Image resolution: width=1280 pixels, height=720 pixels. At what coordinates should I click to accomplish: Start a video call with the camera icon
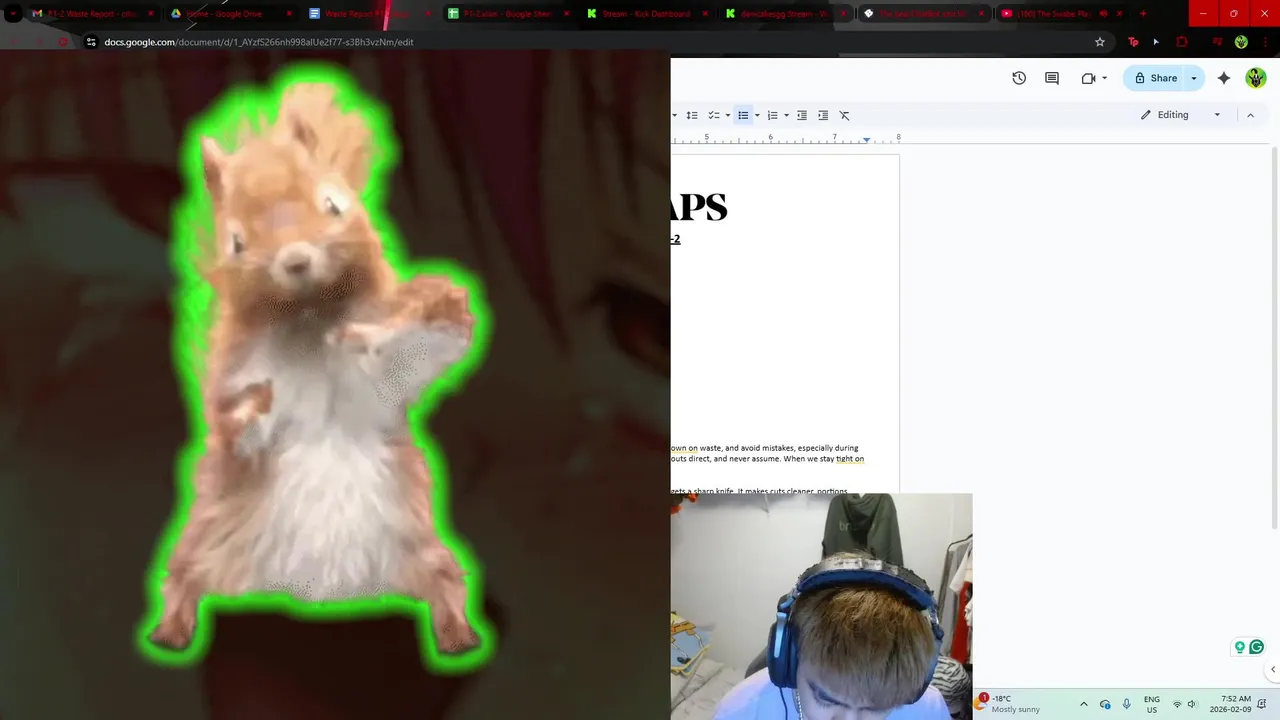(1088, 78)
